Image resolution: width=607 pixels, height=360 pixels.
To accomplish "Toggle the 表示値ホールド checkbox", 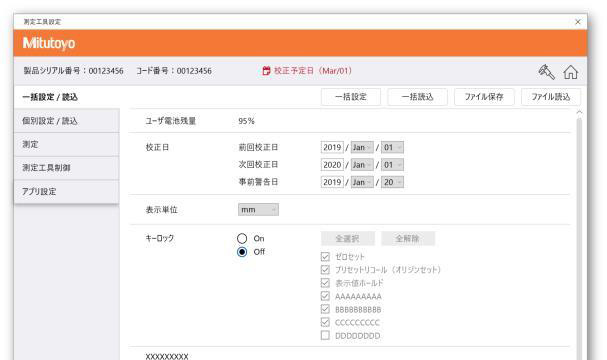I will 325,283.
